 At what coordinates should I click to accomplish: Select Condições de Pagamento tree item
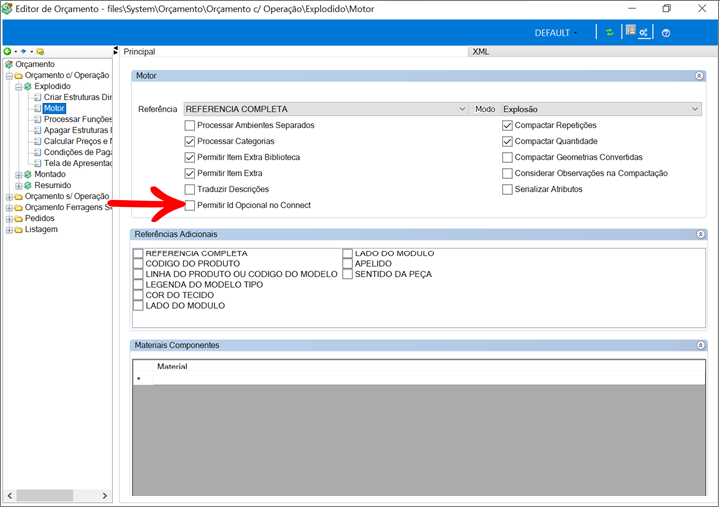point(78,153)
